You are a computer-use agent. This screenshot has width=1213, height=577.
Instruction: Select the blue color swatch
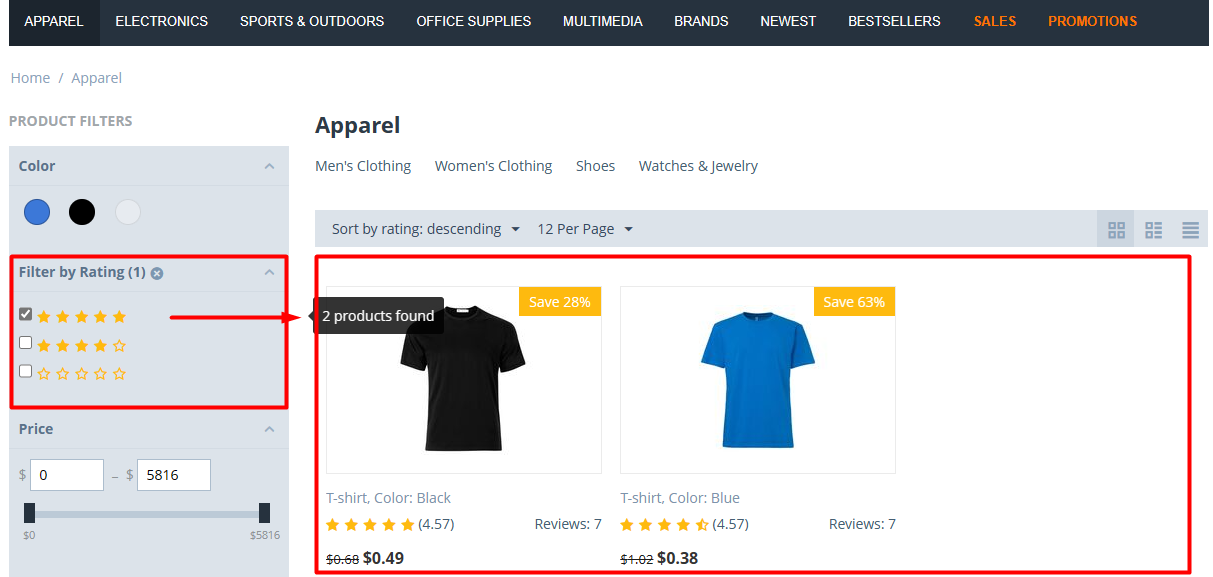[x=37, y=212]
